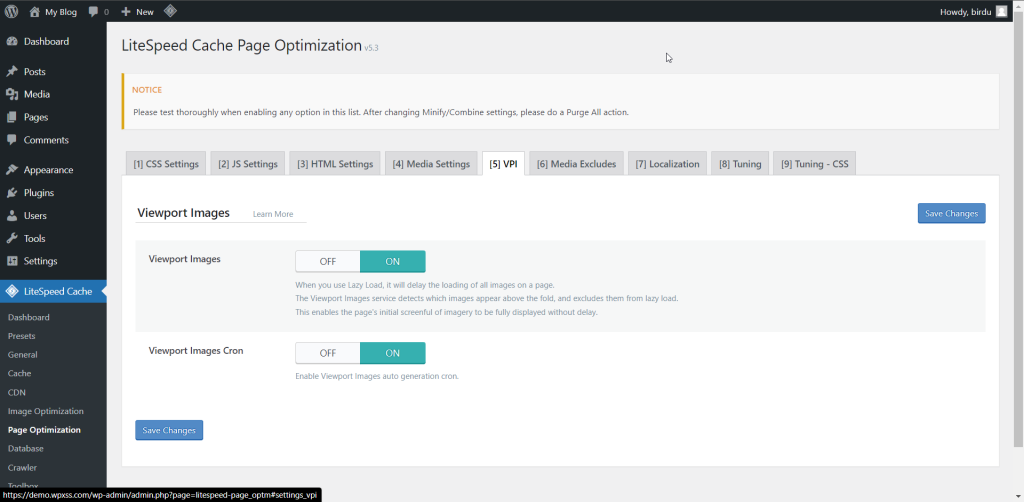Click the LiteSpeed Cache diamond icon in sidebar
Screen dimensions: 1024x502
pyautogui.click(x=12, y=291)
